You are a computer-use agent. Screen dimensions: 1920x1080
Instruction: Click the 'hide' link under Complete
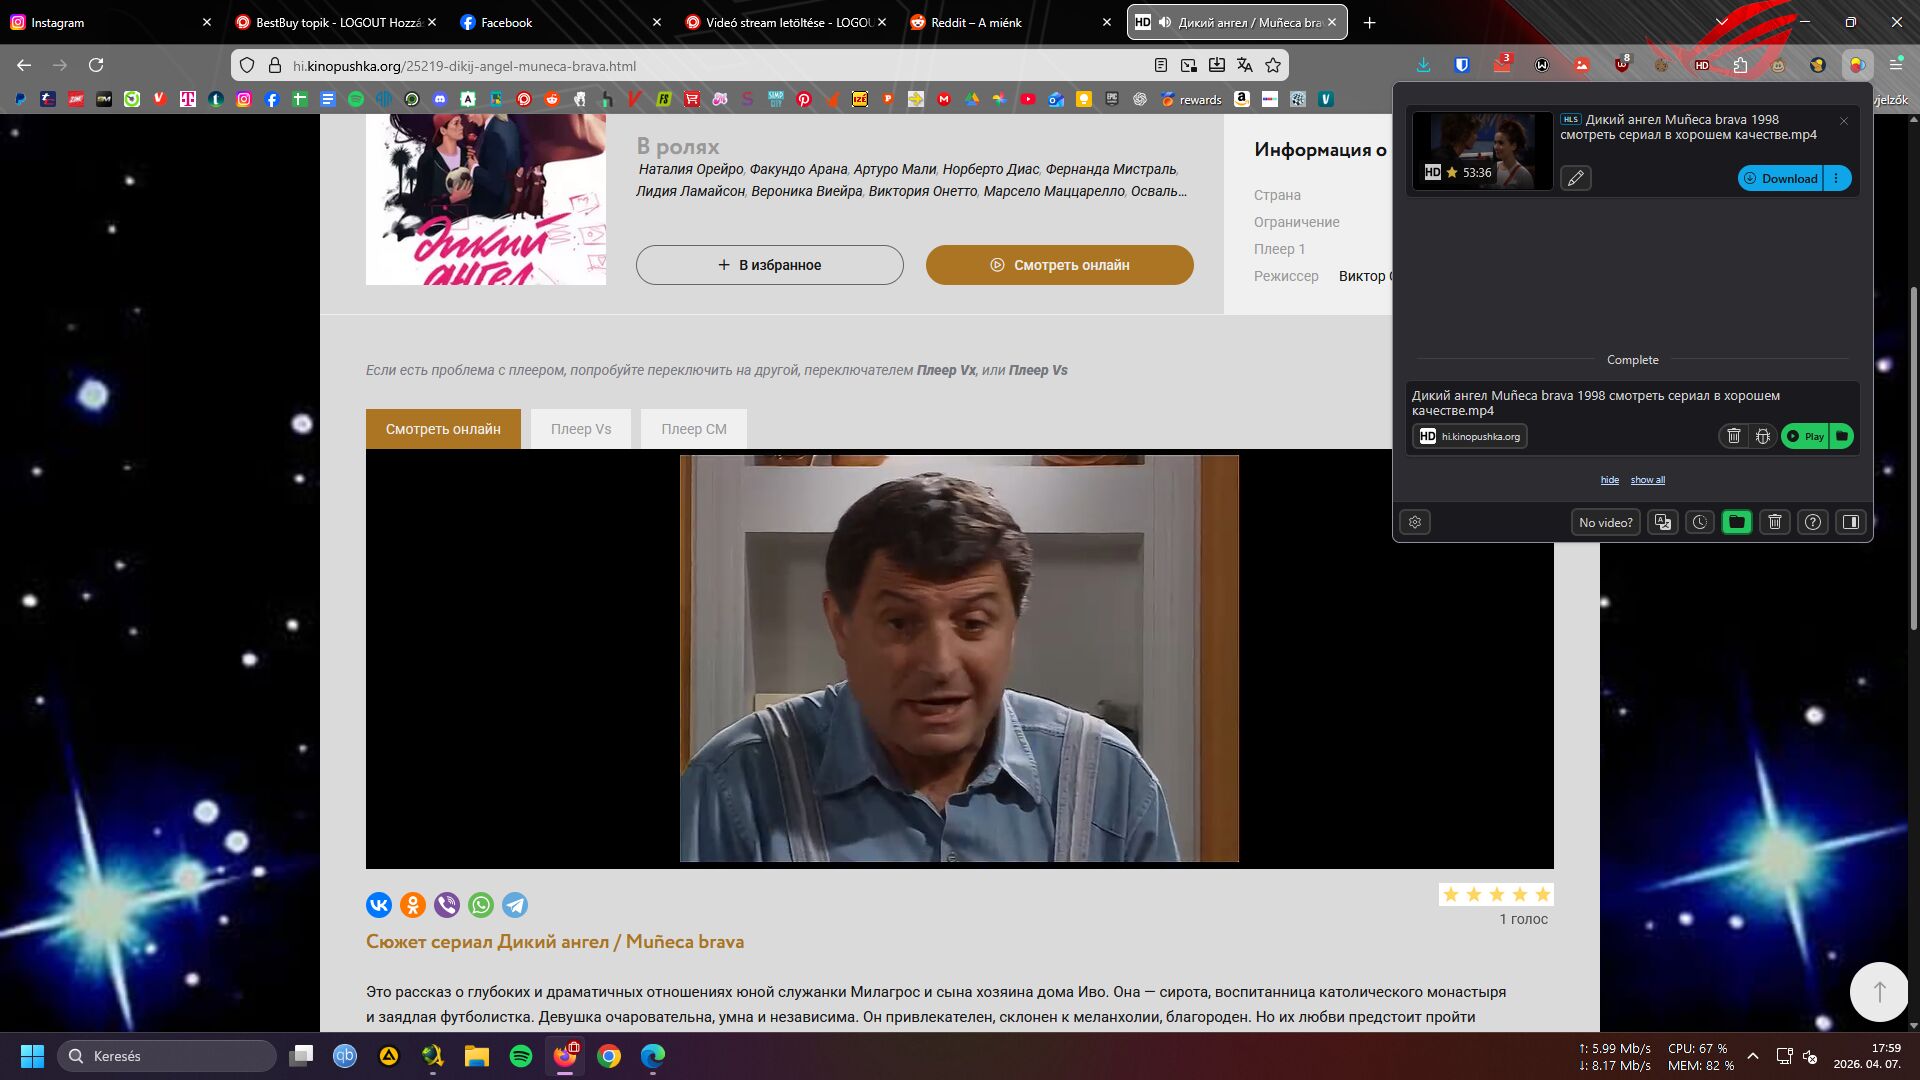coord(1609,480)
